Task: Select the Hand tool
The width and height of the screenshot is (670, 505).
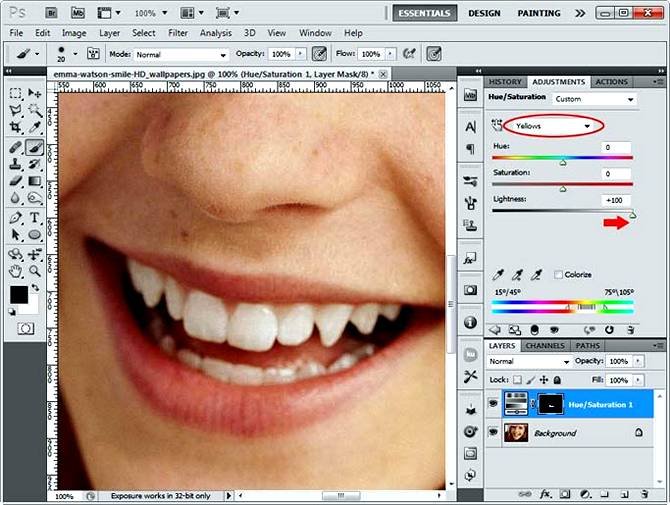Action: (15, 271)
